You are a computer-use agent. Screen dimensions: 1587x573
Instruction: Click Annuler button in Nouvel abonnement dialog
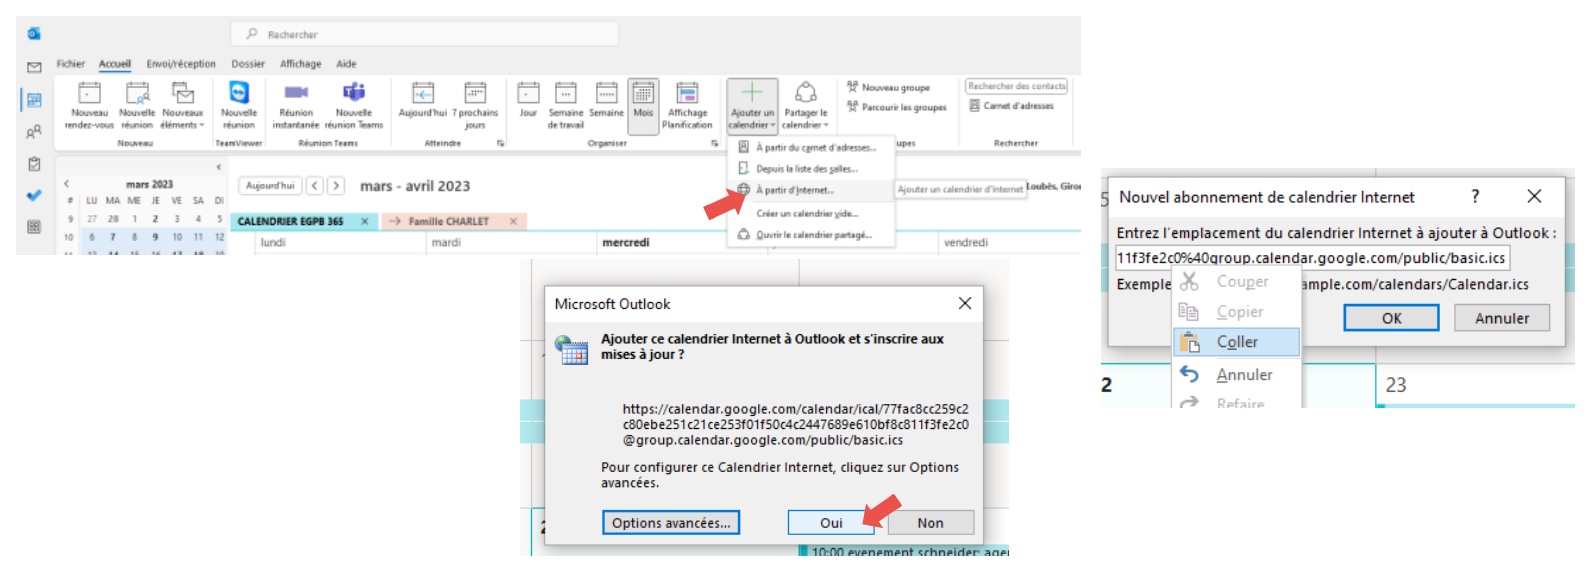coord(1502,318)
